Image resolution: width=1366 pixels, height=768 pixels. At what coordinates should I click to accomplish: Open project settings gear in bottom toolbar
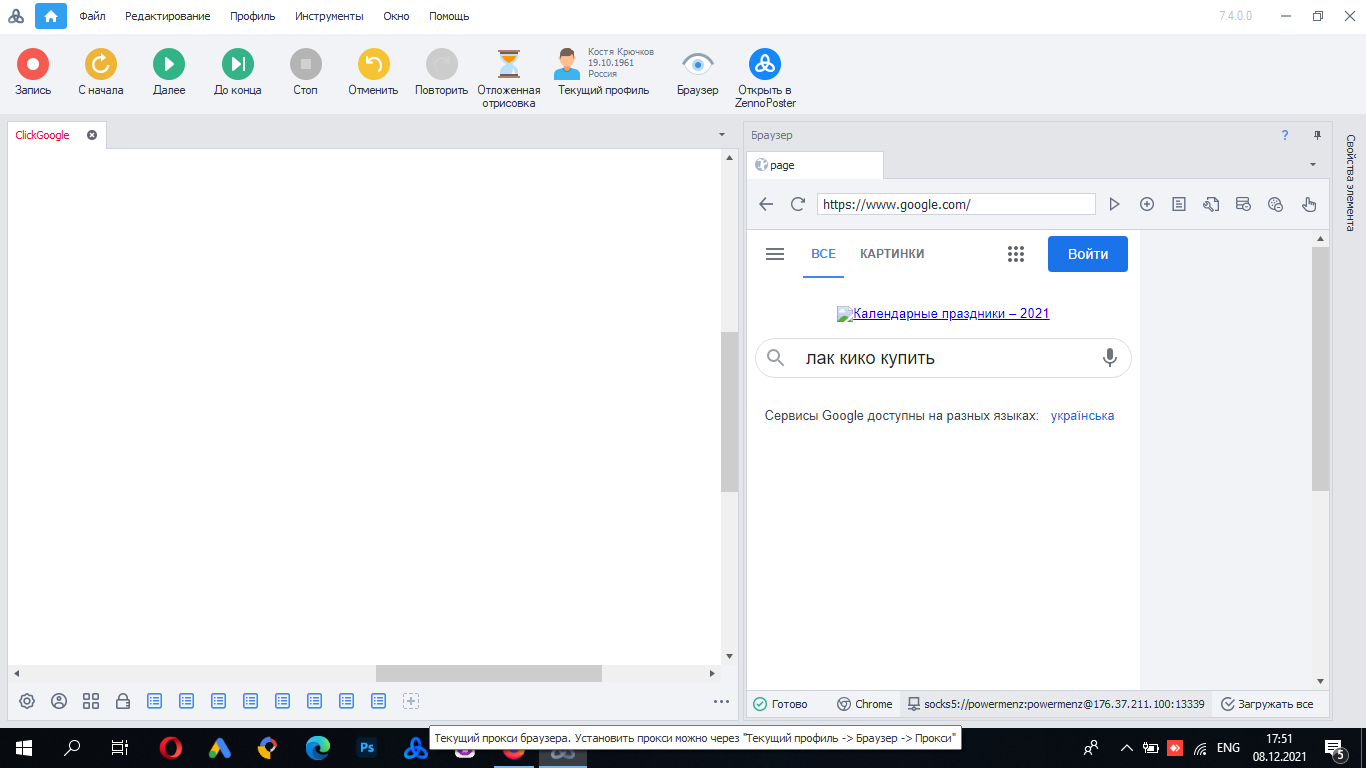[27, 701]
